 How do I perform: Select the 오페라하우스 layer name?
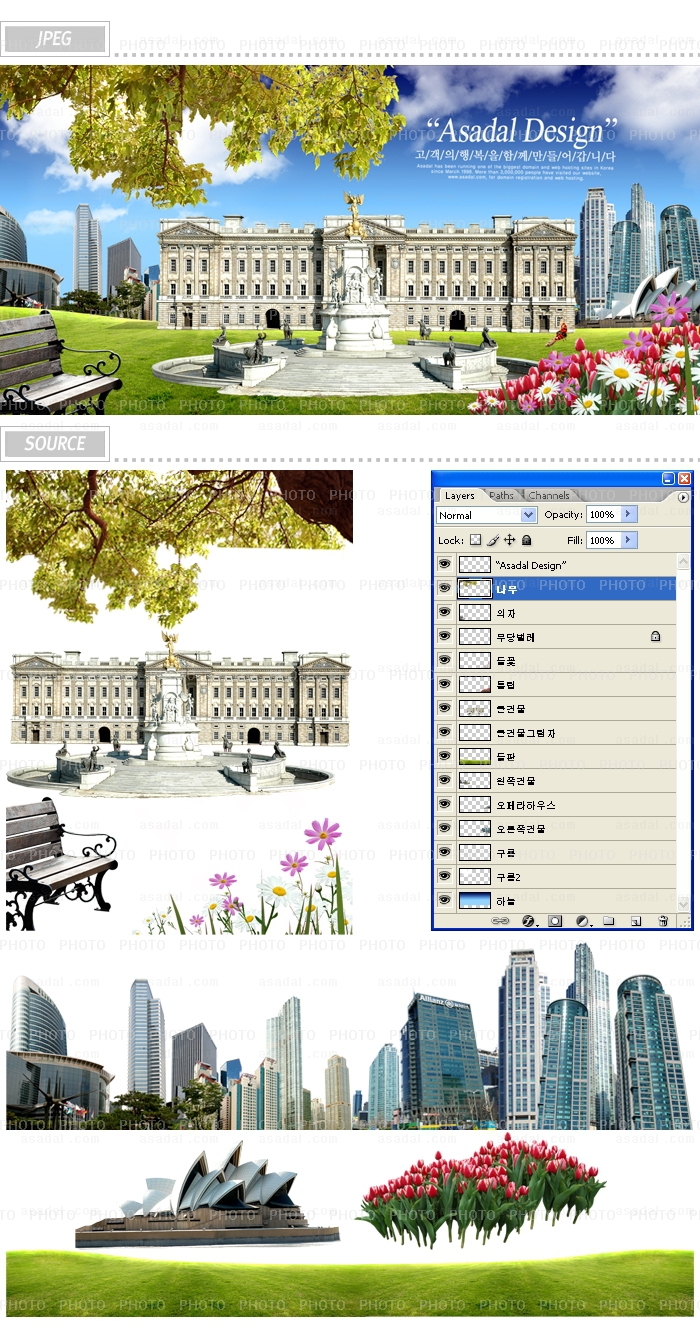click(x=526, y=805)
